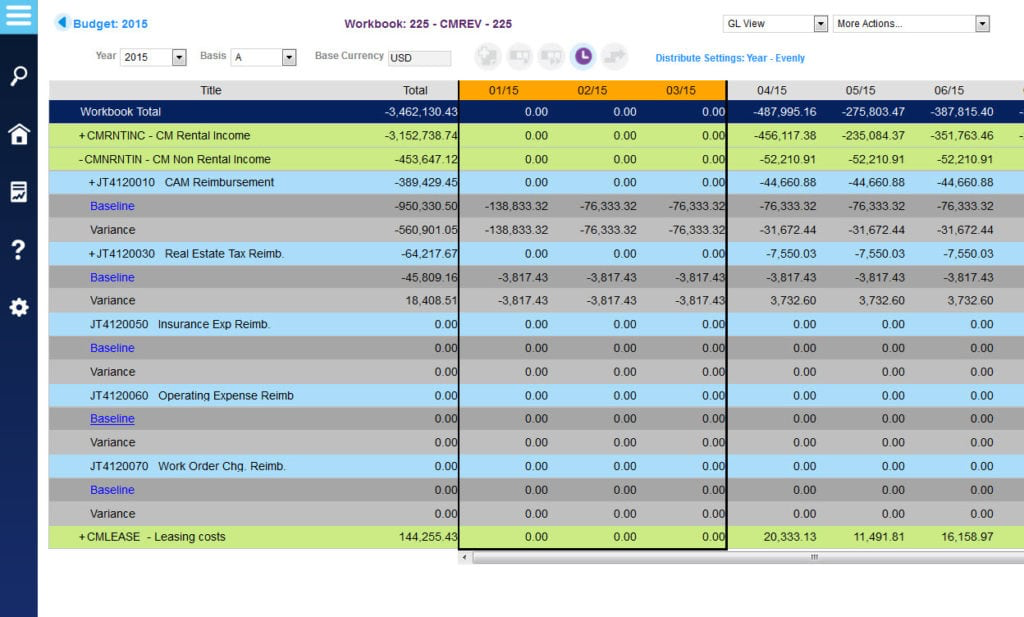The width and height of the screenshot is (1024, 617).
Task: Click Baseline link under CAM Reimbursement
Action: click(x=112, y=206)
